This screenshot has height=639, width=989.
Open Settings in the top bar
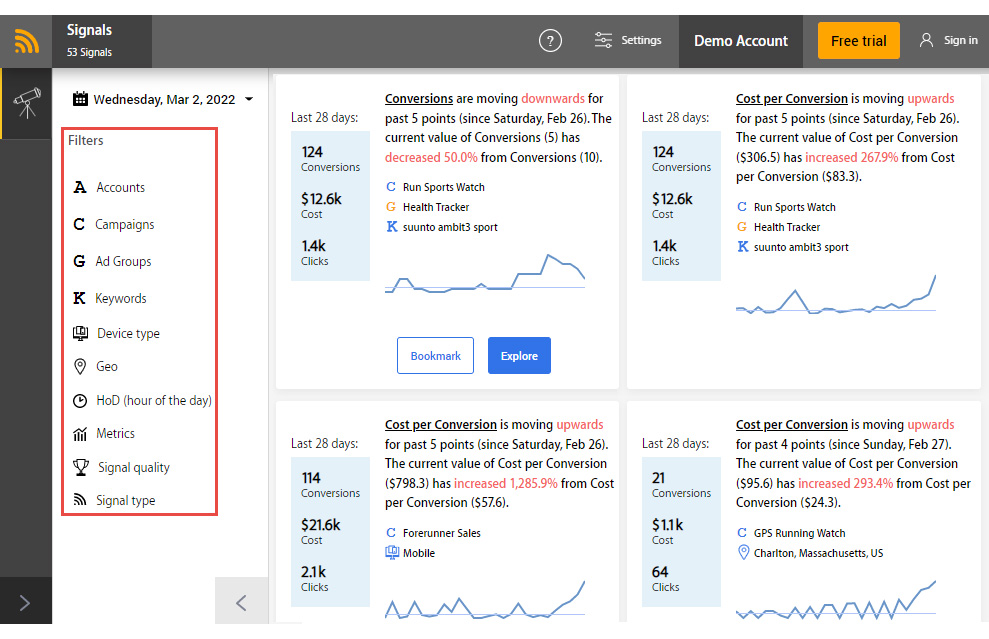pos(628,41)
